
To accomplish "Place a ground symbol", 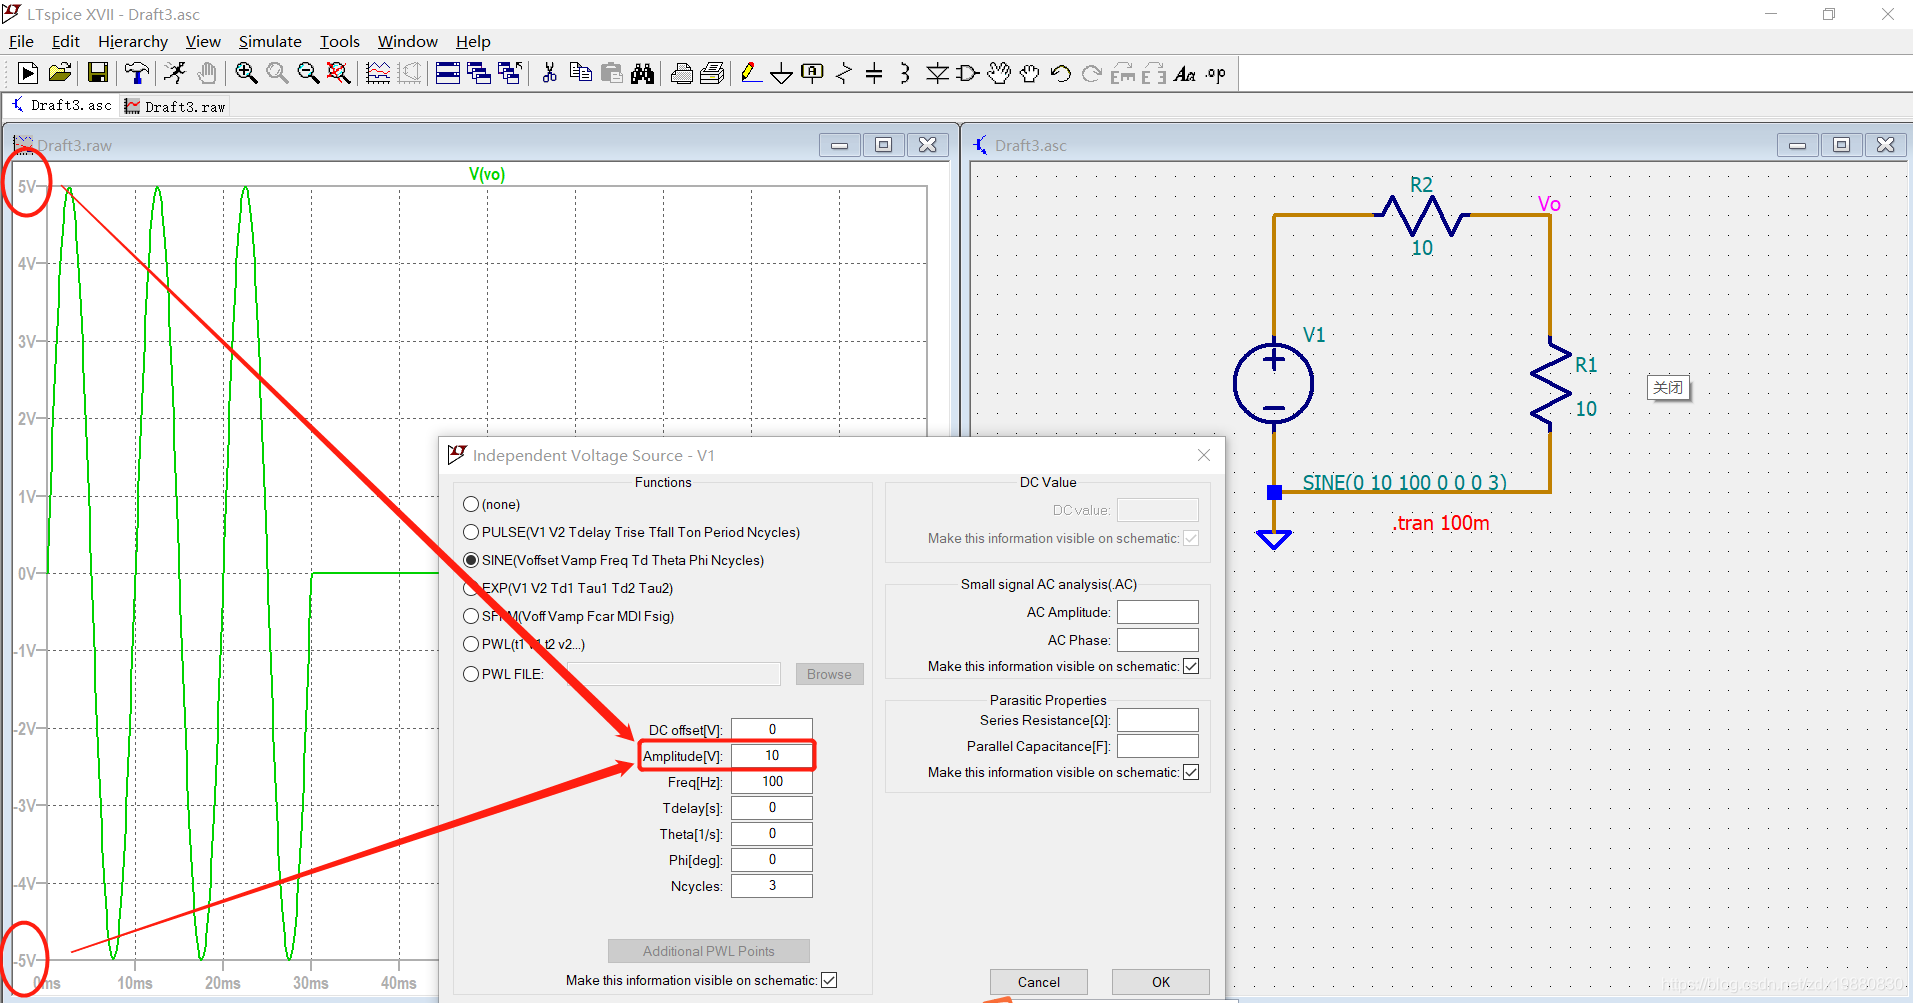I will [x=781, y=72].
